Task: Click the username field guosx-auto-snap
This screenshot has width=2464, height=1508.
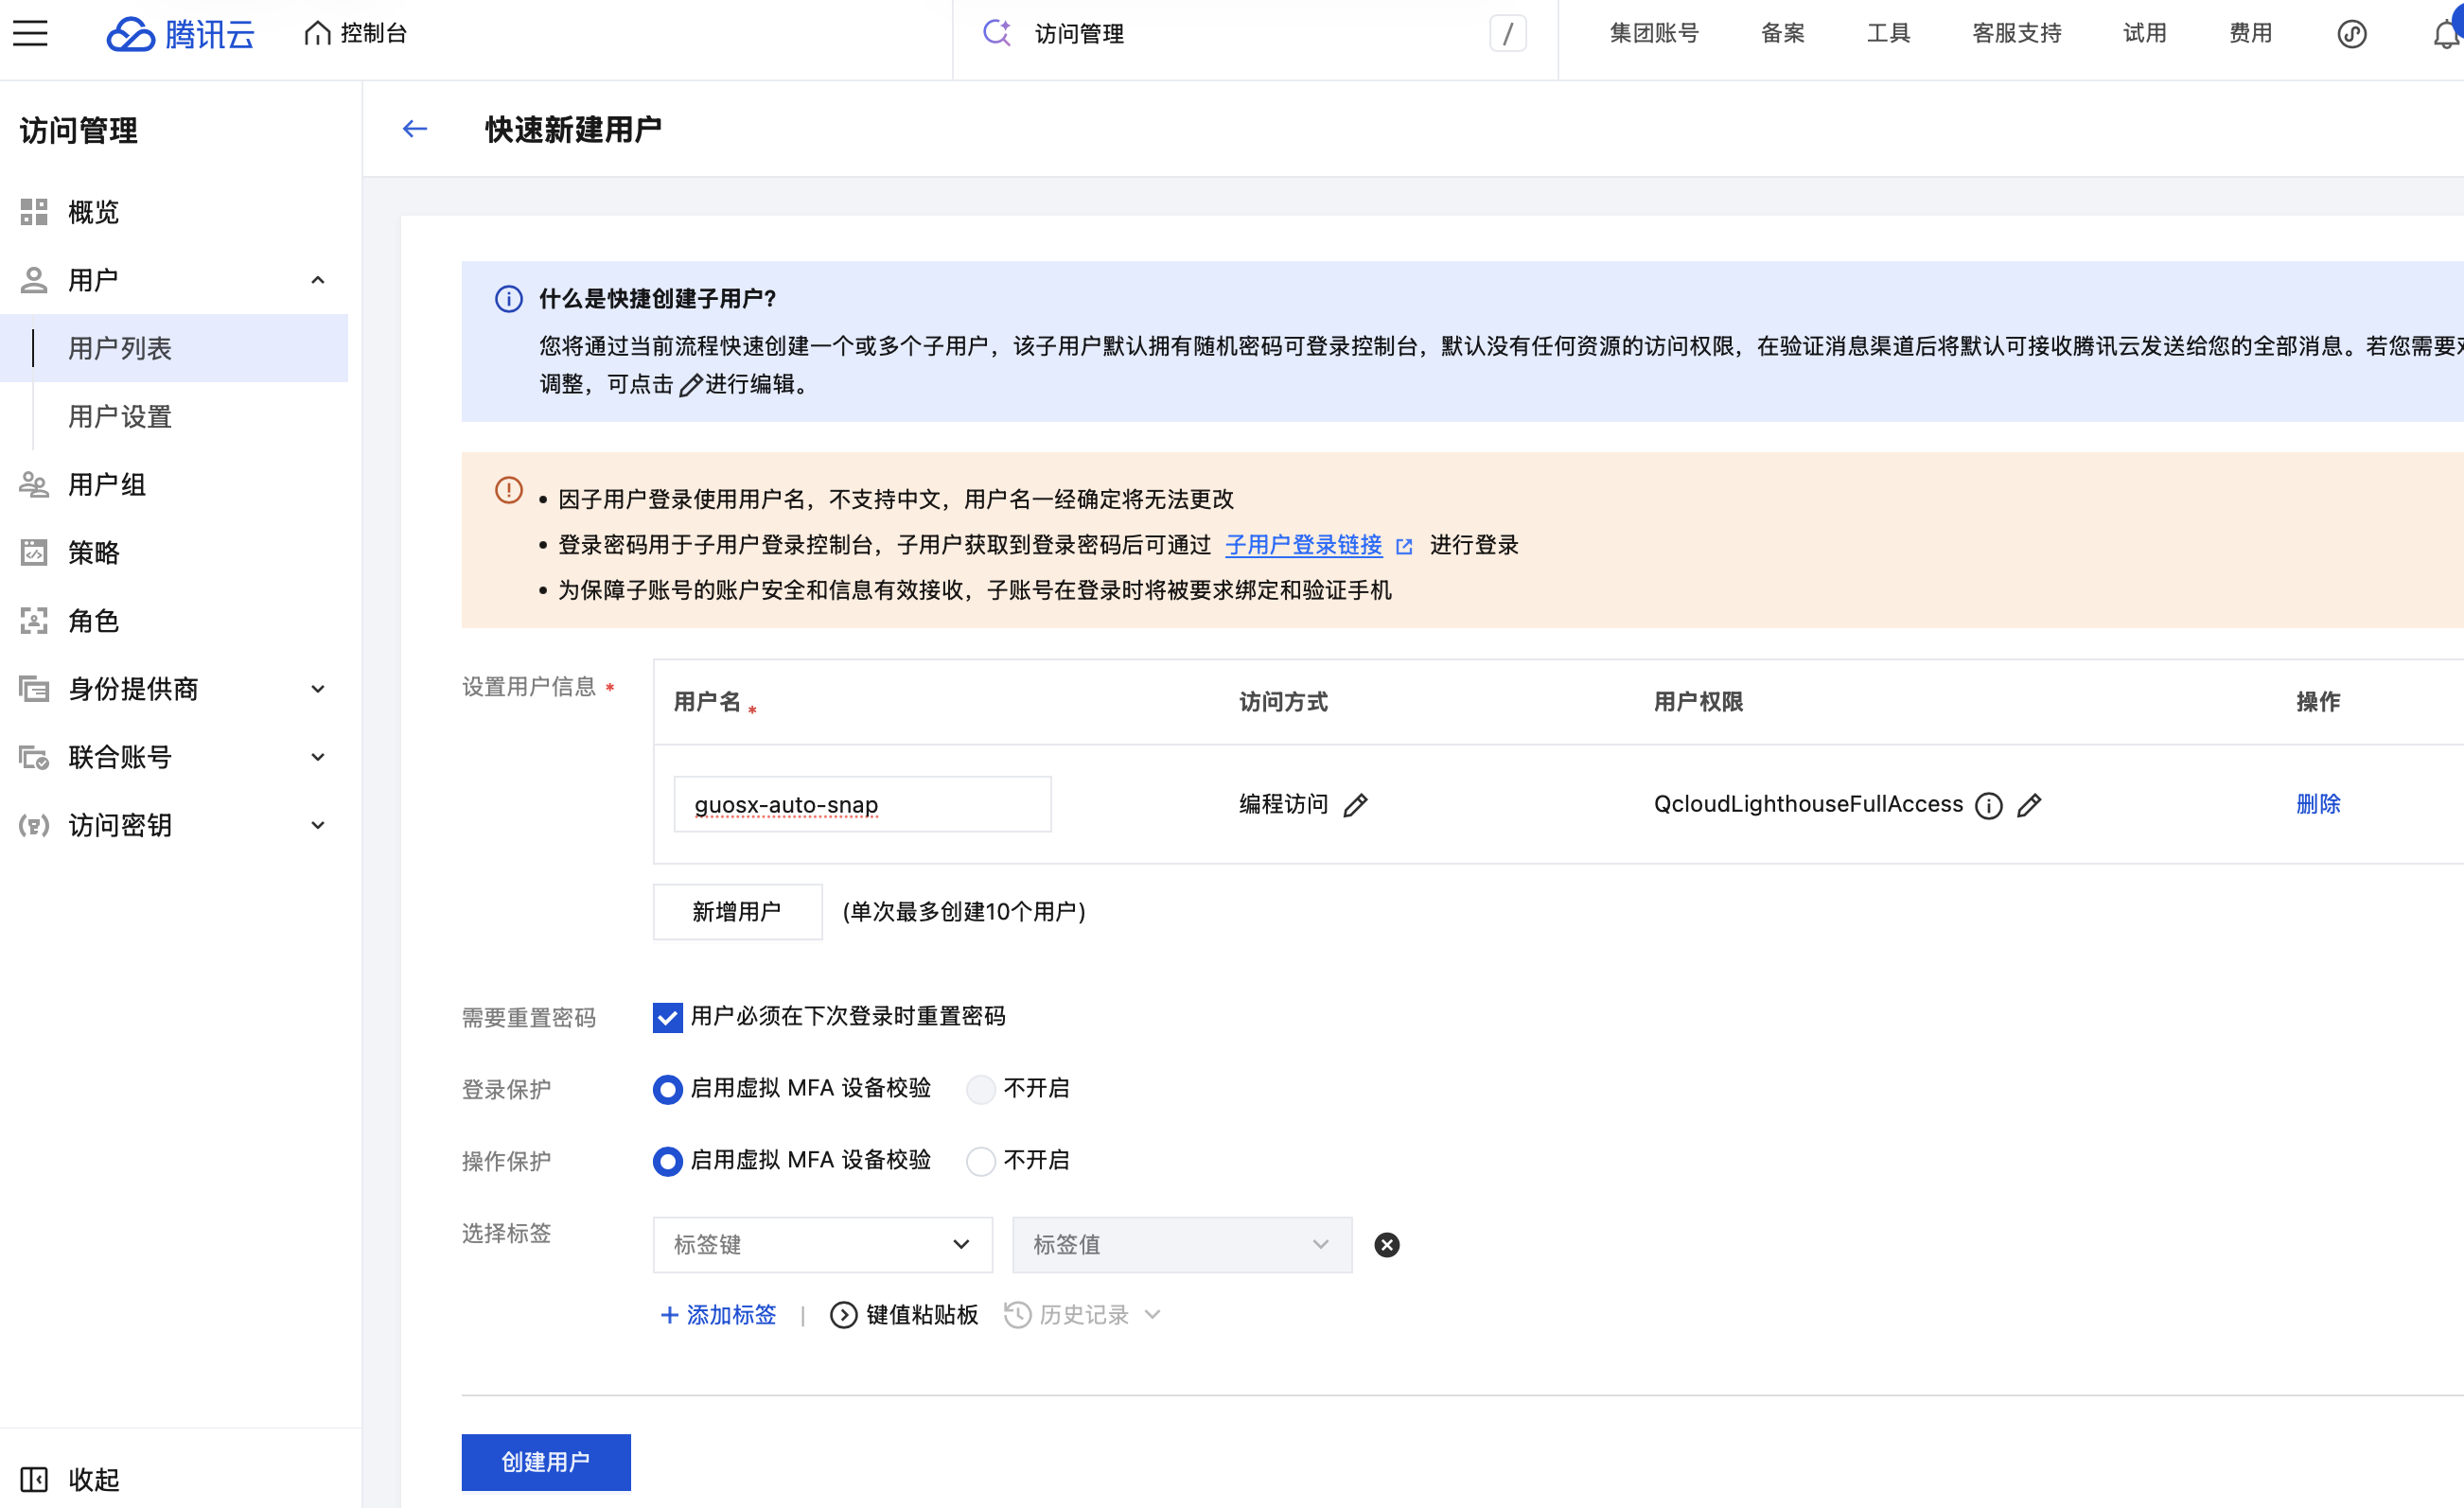Action: click(862, 804)
